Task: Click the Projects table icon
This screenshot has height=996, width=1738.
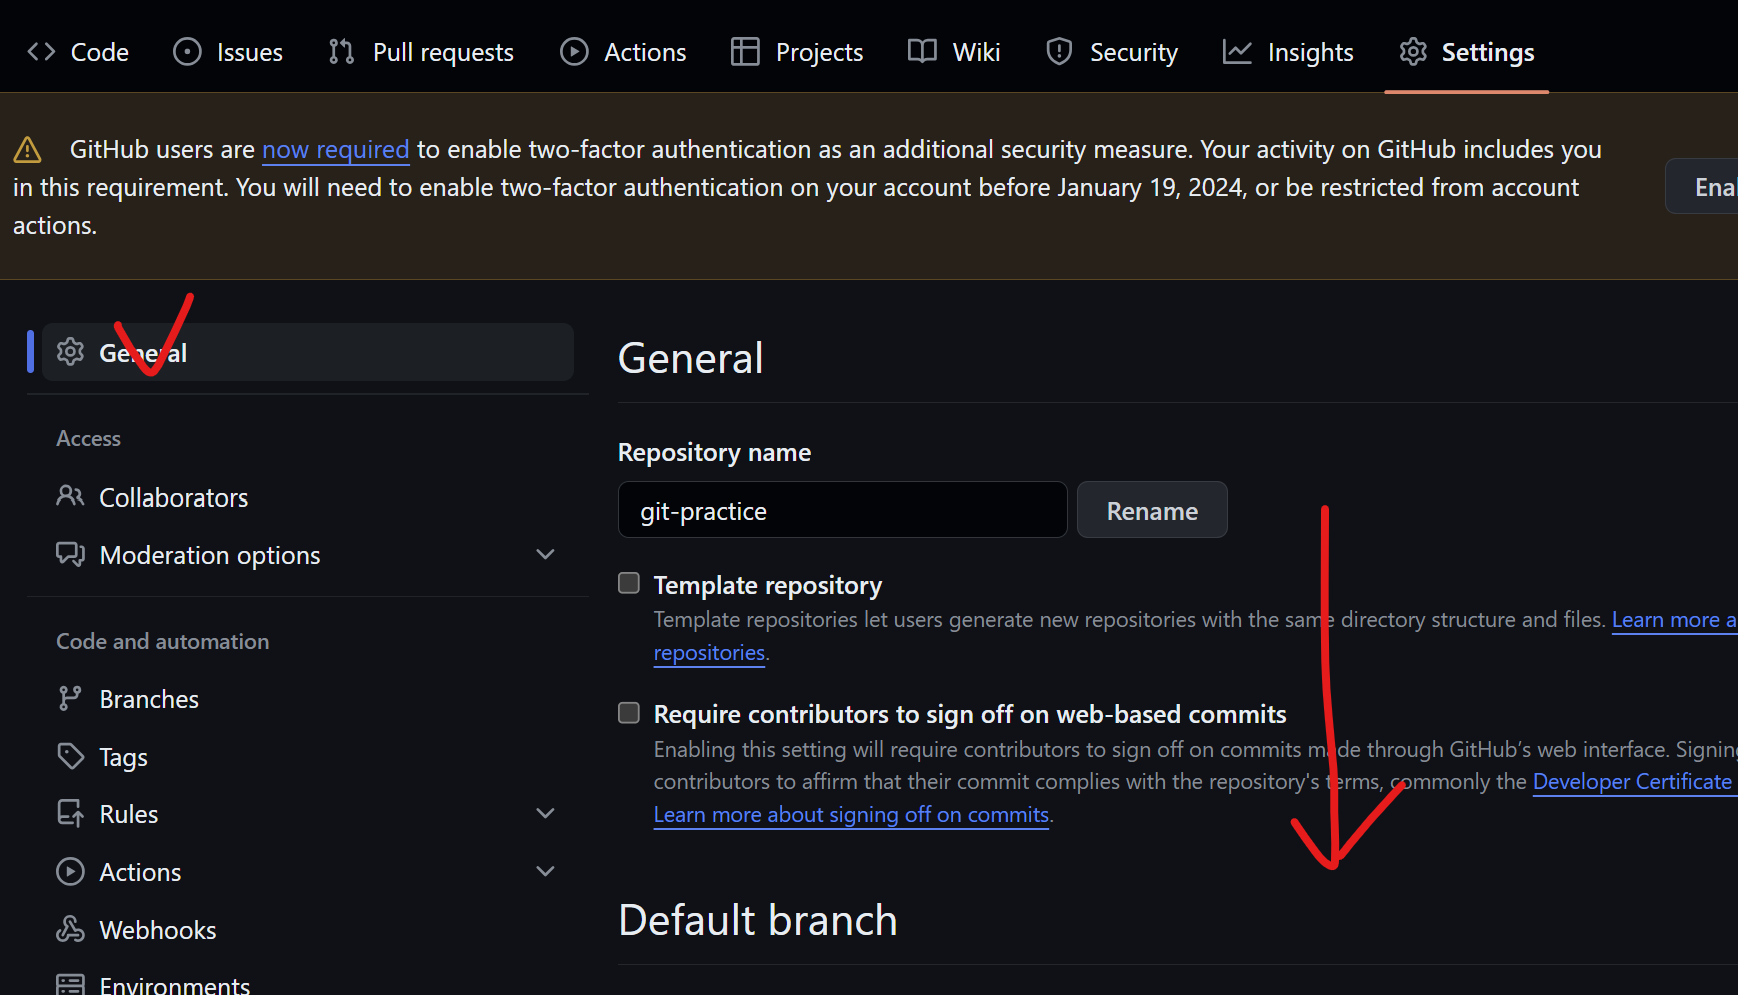Action: (745, 52)
